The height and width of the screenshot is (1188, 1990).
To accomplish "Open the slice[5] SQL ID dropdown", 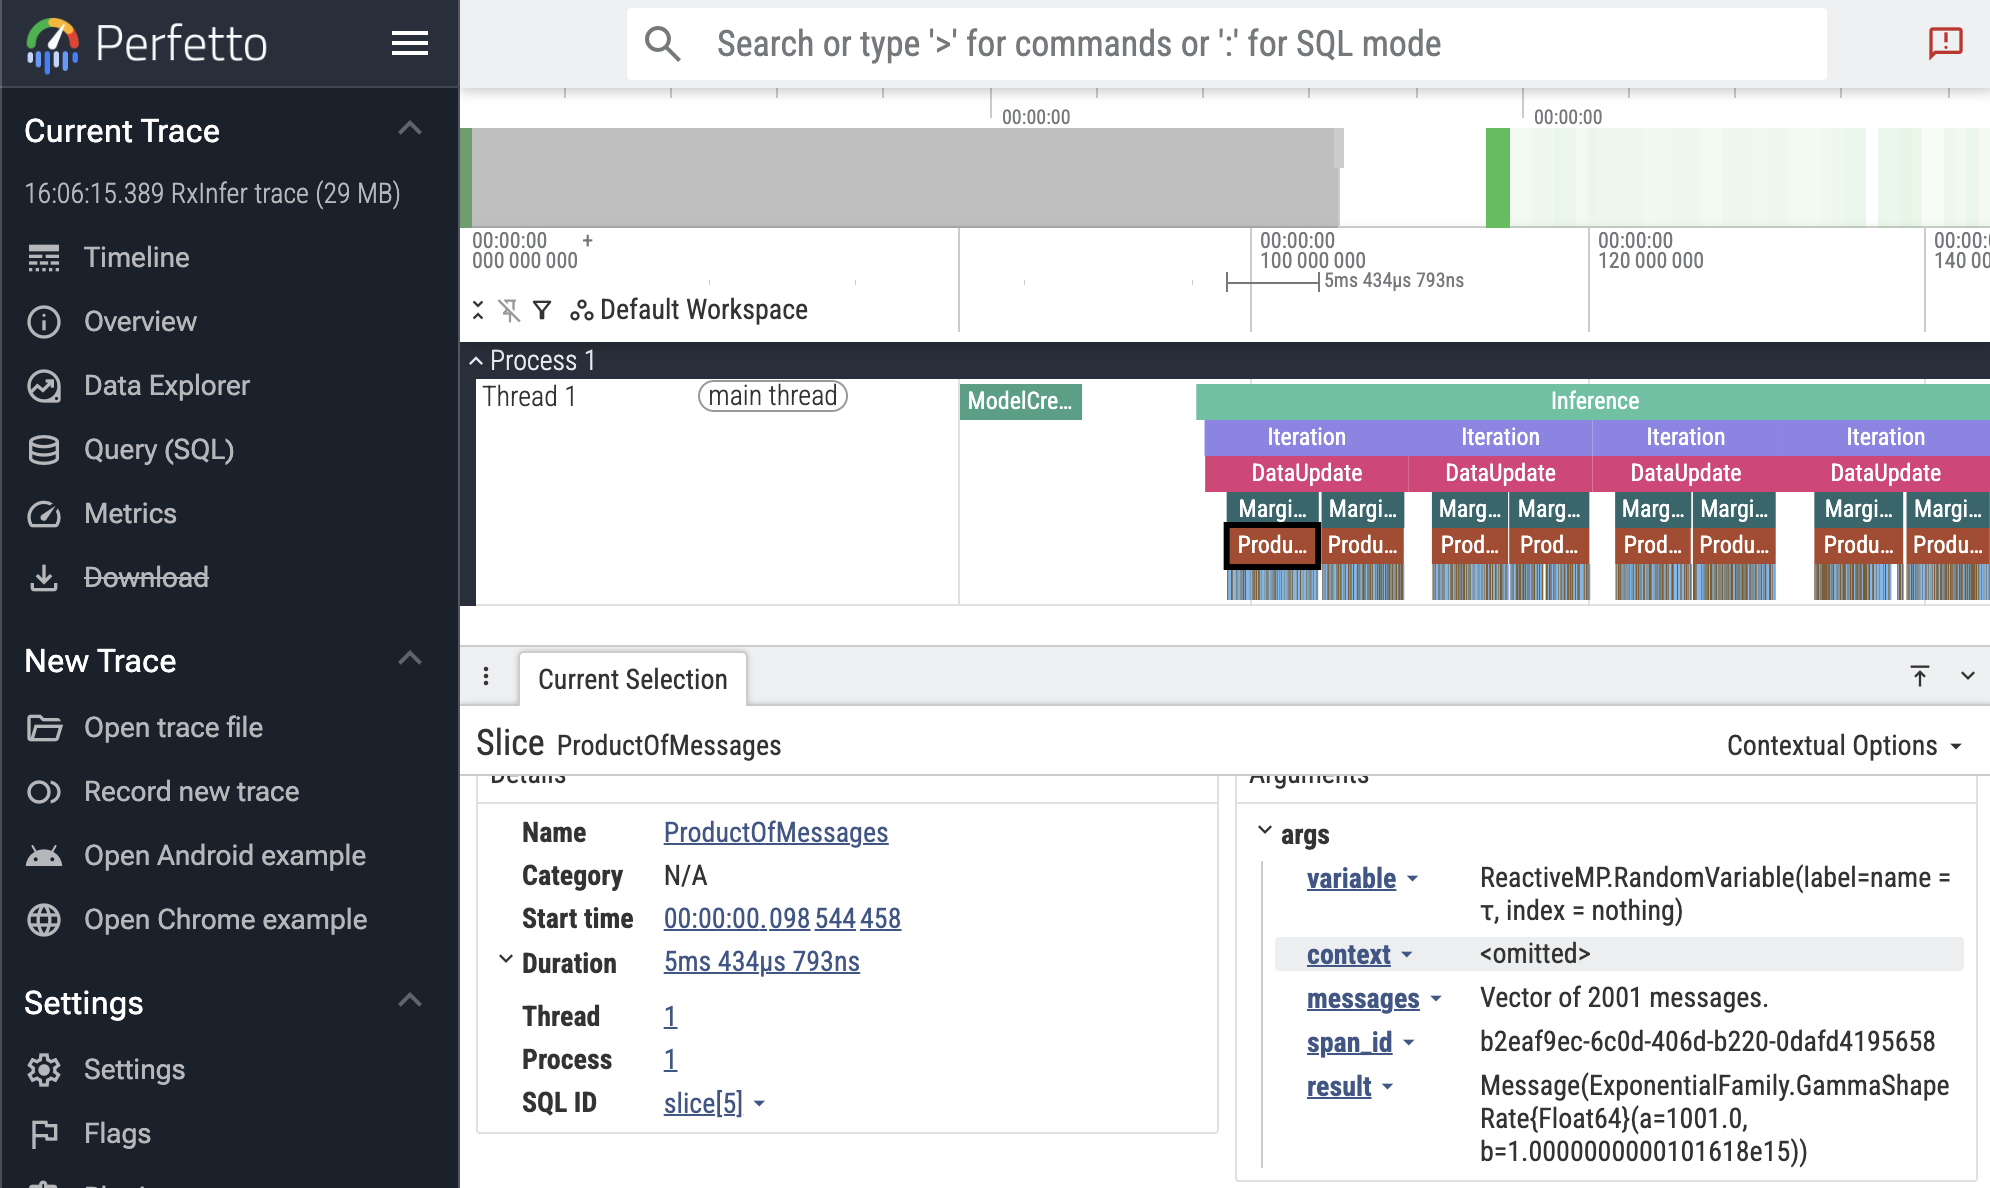I will [x=759, y=1104].
